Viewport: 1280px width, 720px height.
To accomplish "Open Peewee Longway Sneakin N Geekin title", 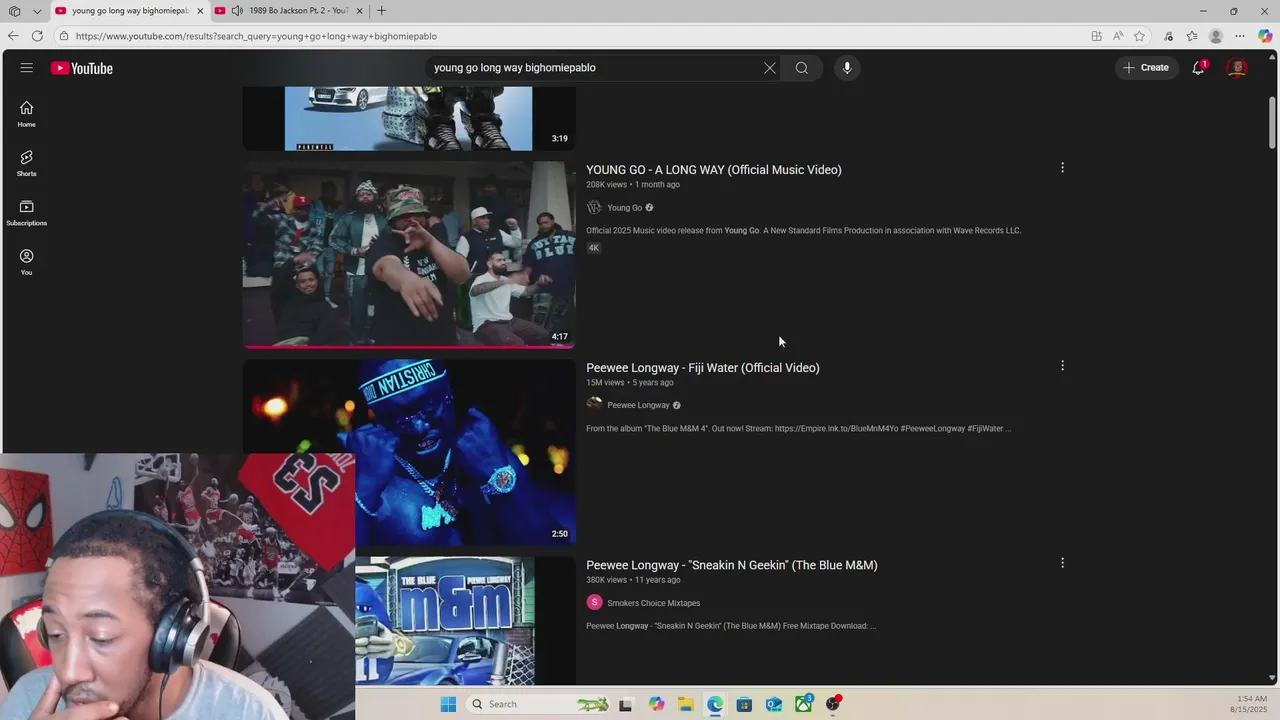I will [731, 565].
